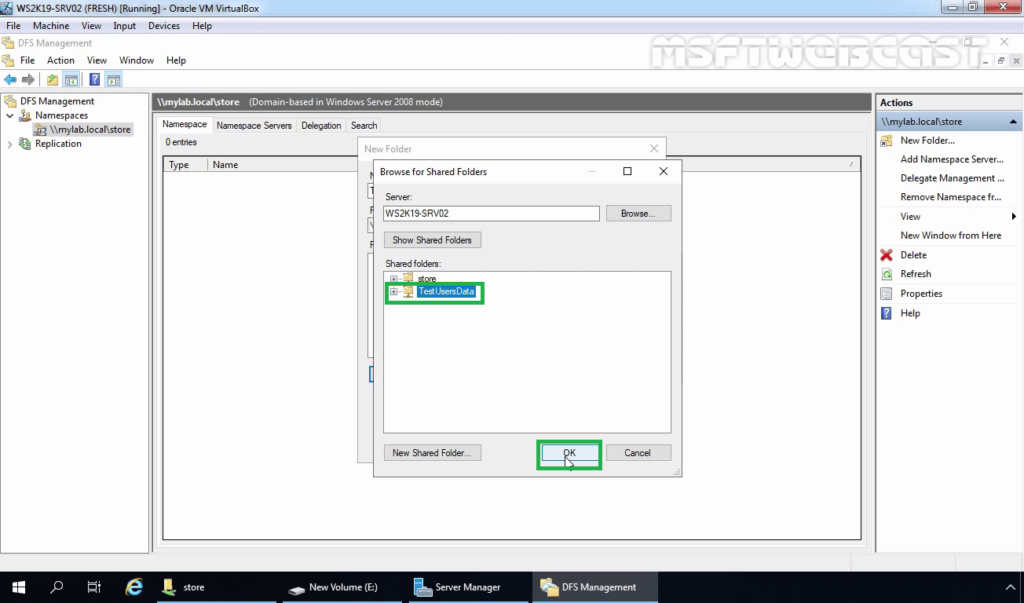Switch to the Namespace tab
The height and width of the screenshot is (603, 1024).
(x=184, y=124)
